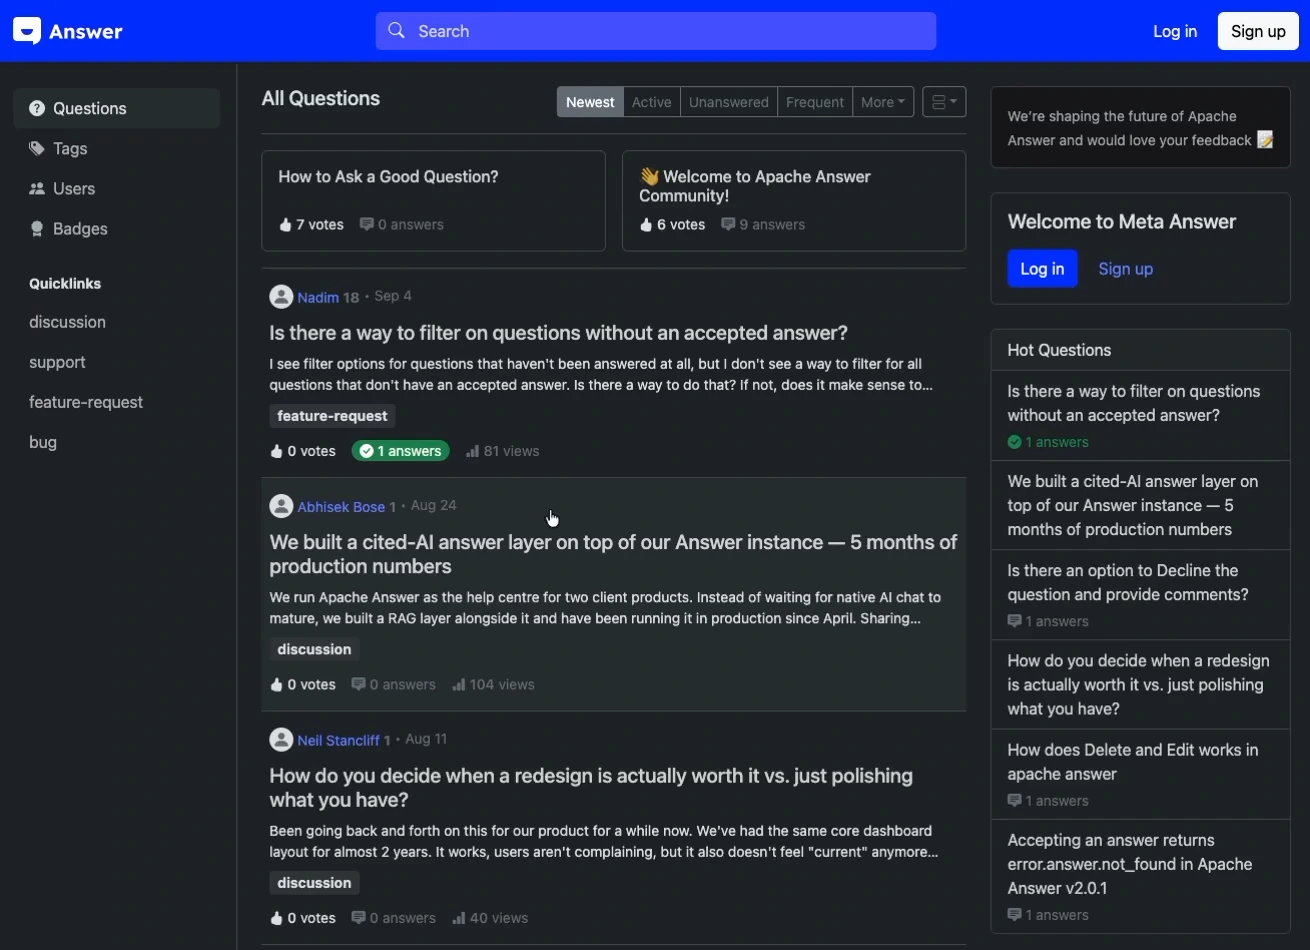Open the redesign worth it question
The width and height of the screenshot is (1310, 950).
591,788
